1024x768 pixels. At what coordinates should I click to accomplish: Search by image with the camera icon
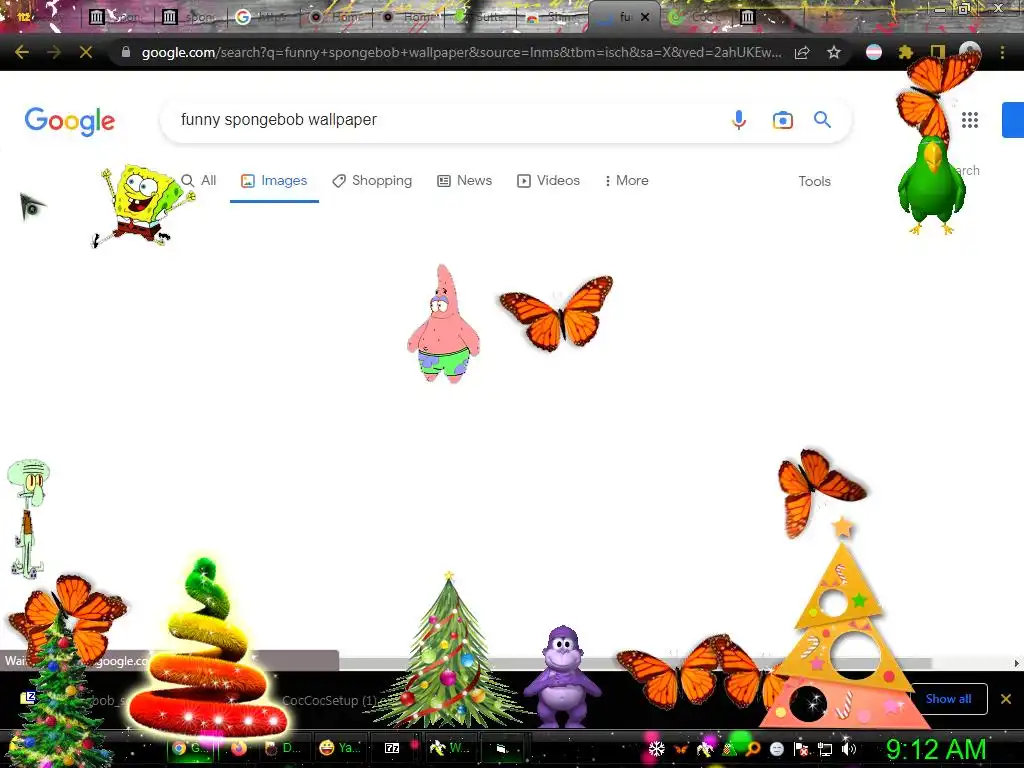(x=782, y=120)
